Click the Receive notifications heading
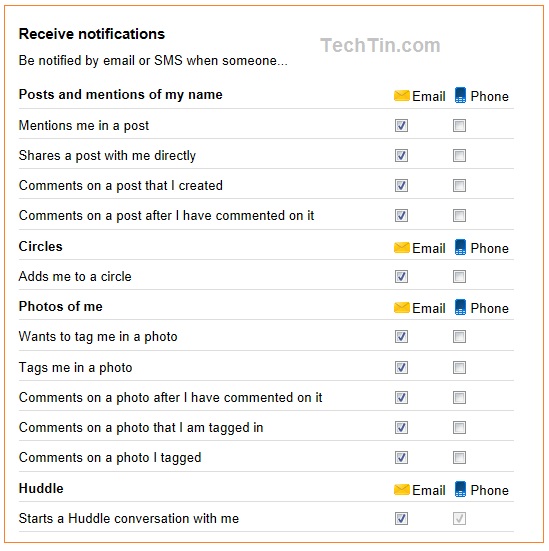Screen dimensions: 549x551 92,34
